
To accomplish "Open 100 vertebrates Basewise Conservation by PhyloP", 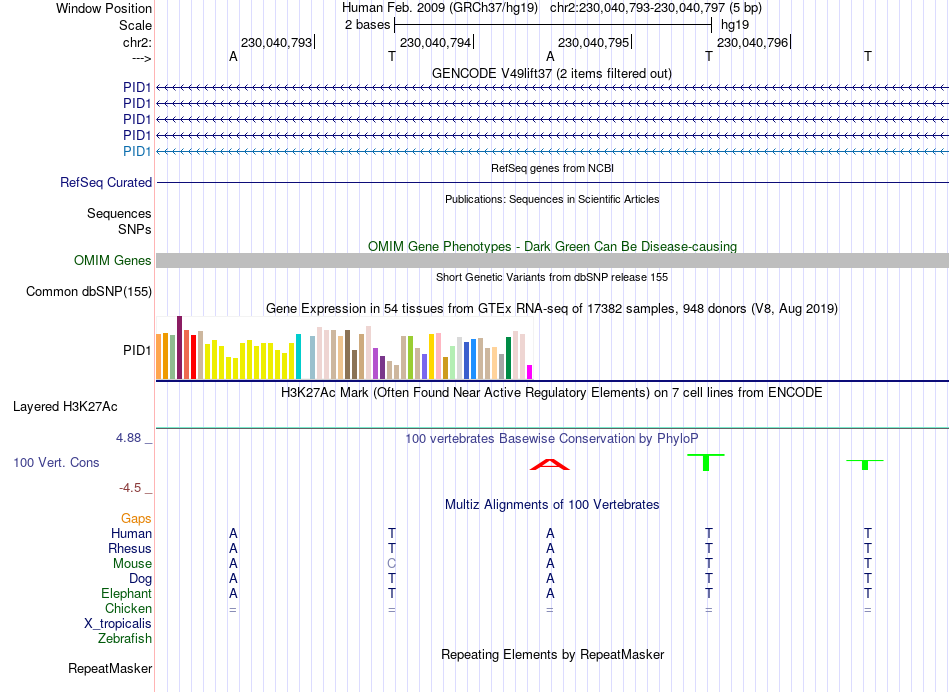I will point(552,439).
